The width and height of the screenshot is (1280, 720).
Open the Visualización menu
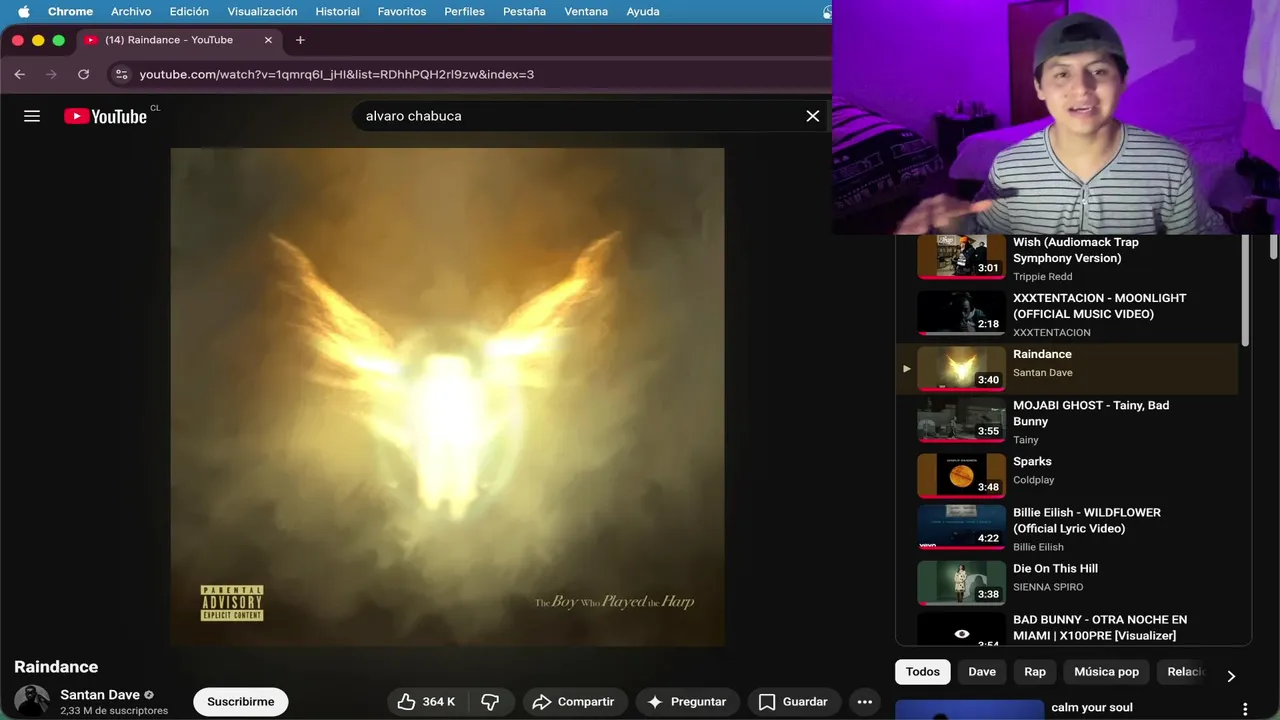click(262, 11)
